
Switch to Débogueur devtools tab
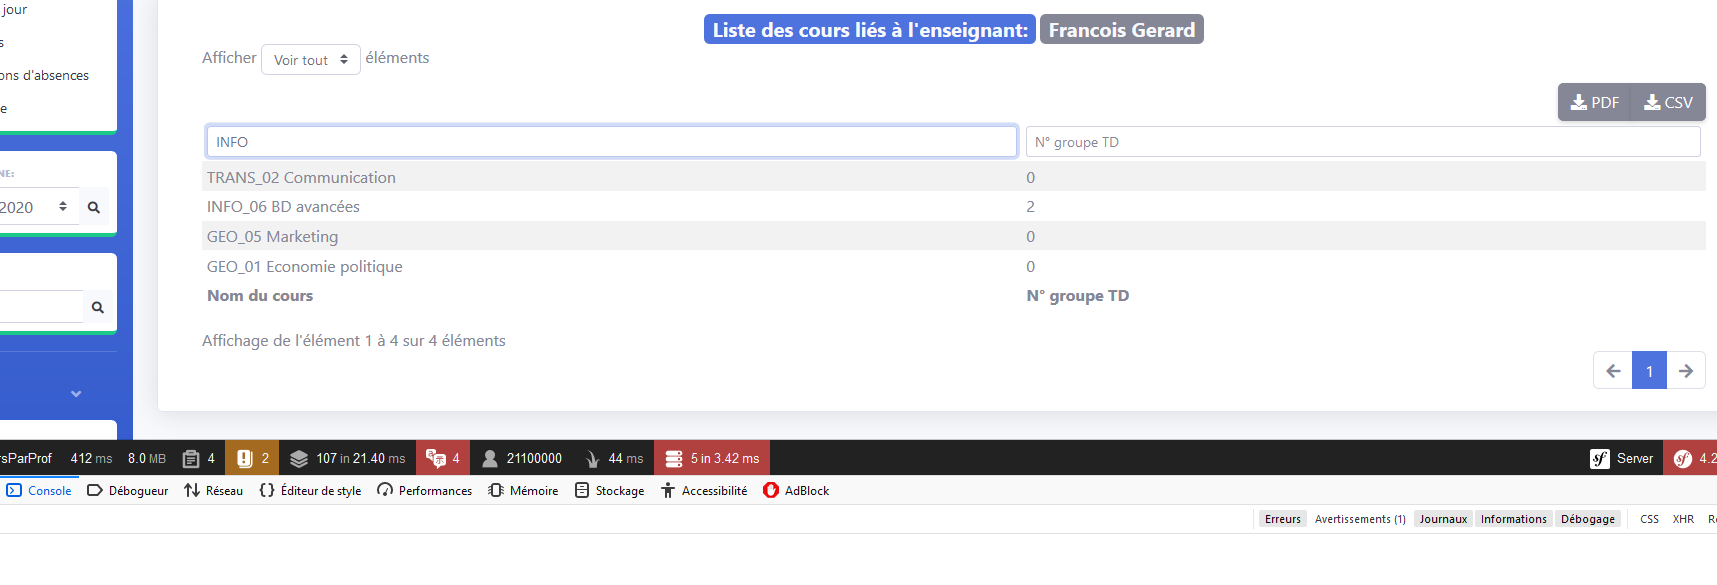click(x=128, y=491)
